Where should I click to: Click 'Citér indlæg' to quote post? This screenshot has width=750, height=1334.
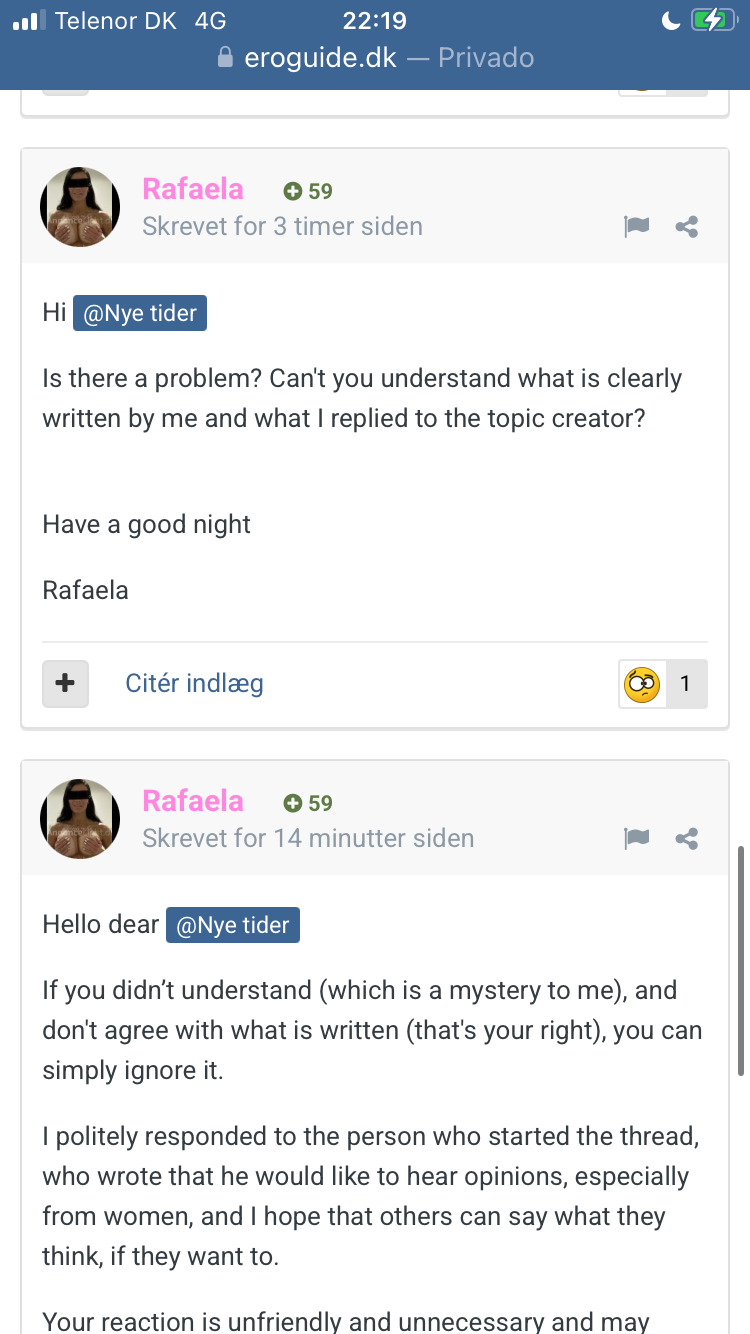(194, 684)
